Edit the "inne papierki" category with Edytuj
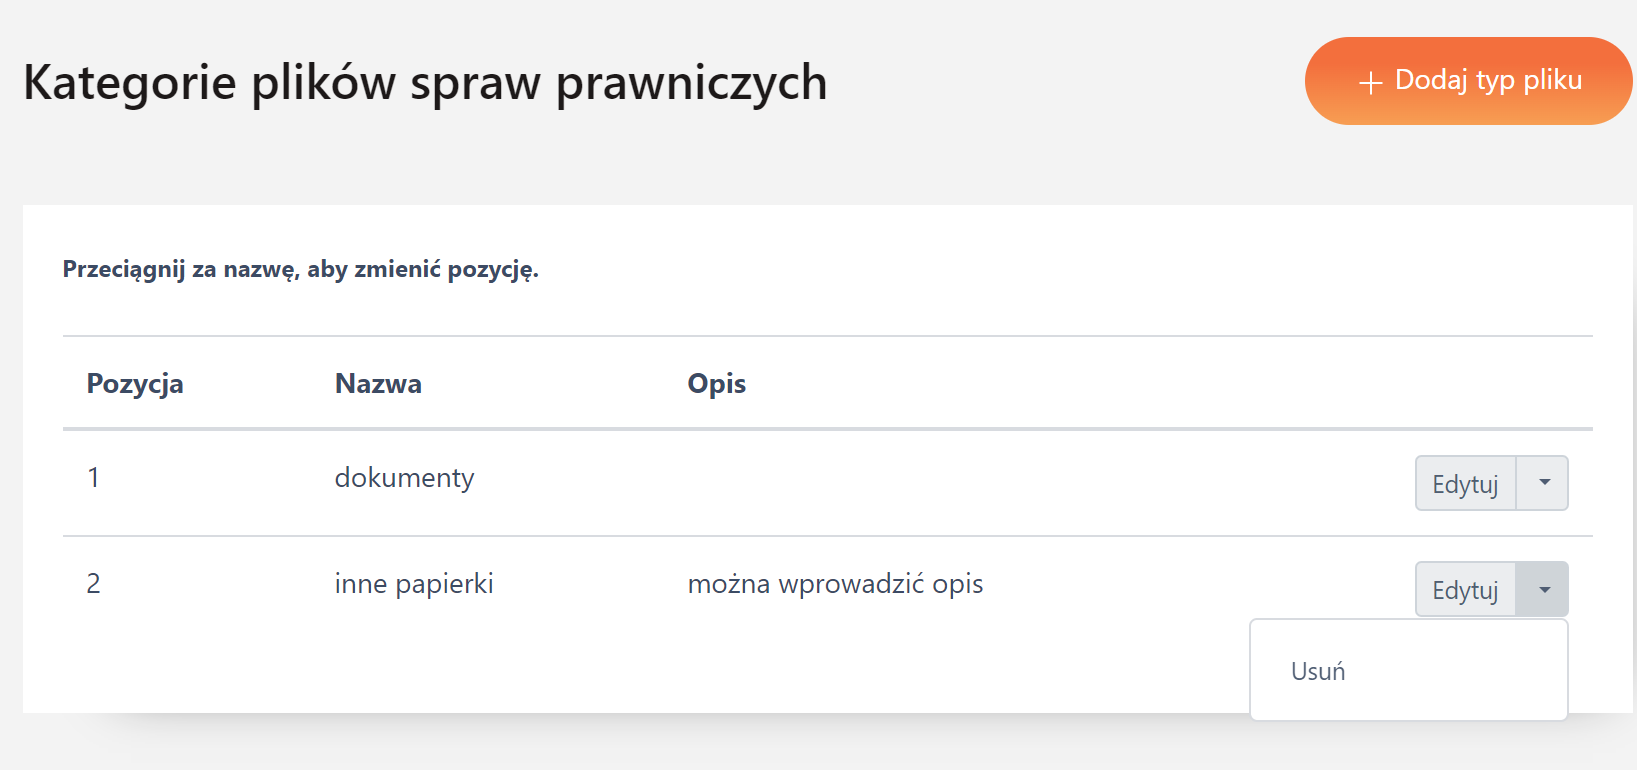The width and height of the screenshot is (1637, 770). pyautogui.click(x=1465, y=590)
